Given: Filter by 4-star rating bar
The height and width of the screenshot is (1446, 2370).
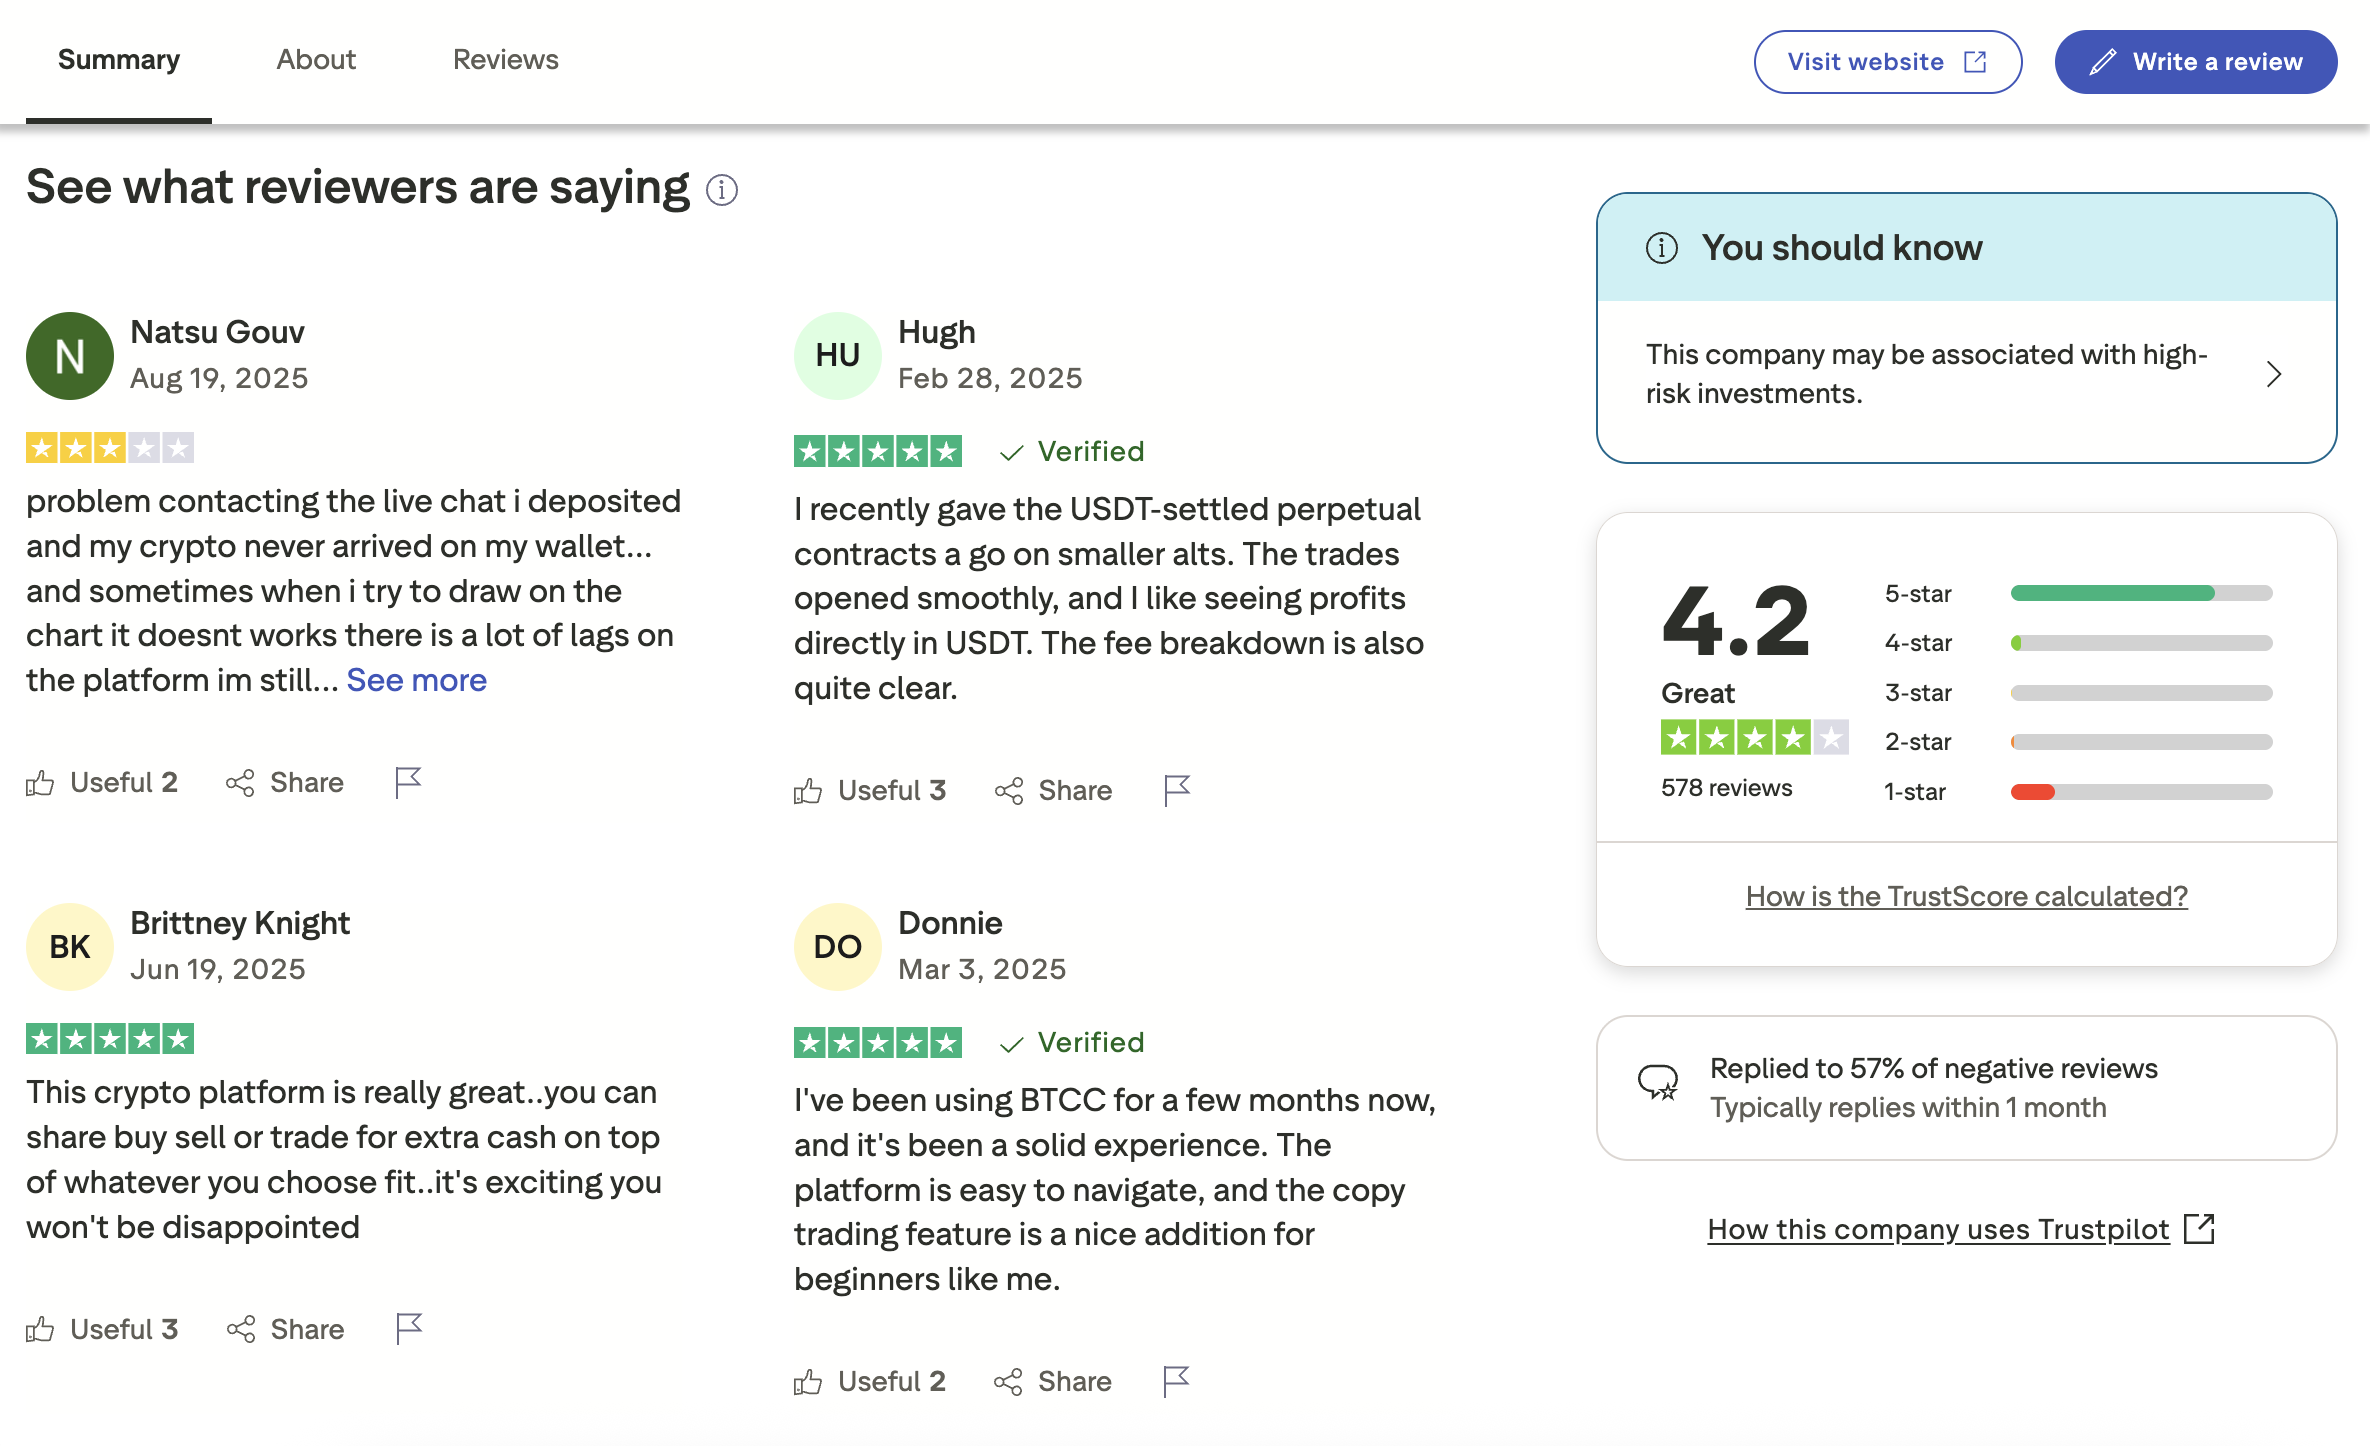Looking at the screenshot, I should click(x=2141, y=643).
